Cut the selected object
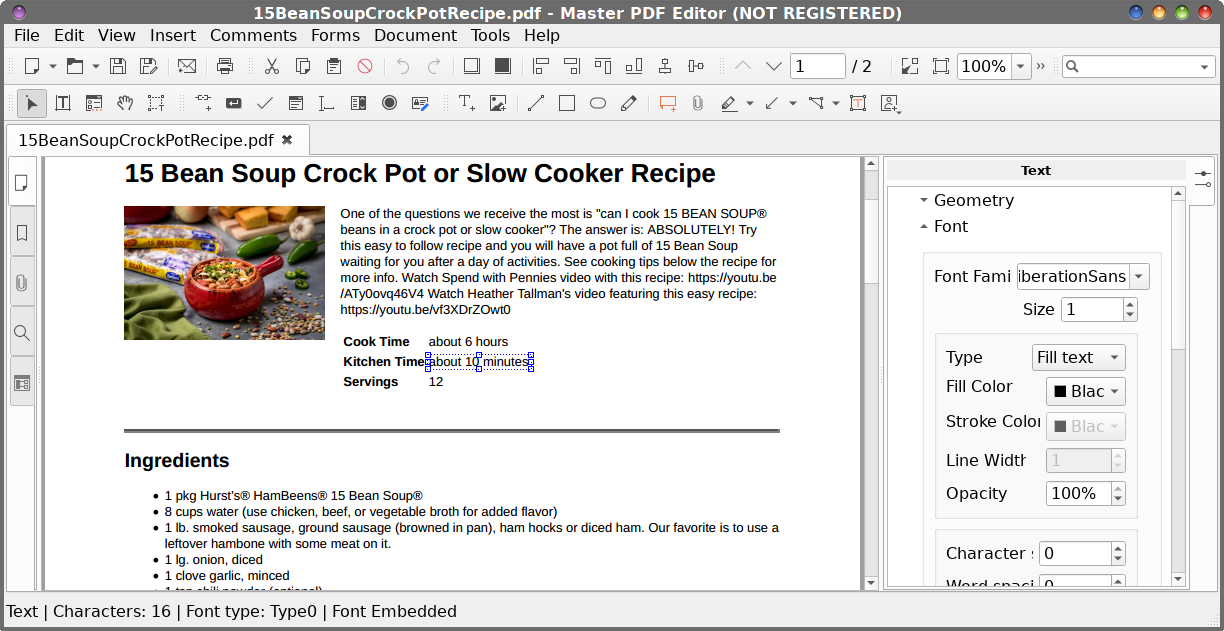This screenshot has height=631, width=1224. [271, 66]
